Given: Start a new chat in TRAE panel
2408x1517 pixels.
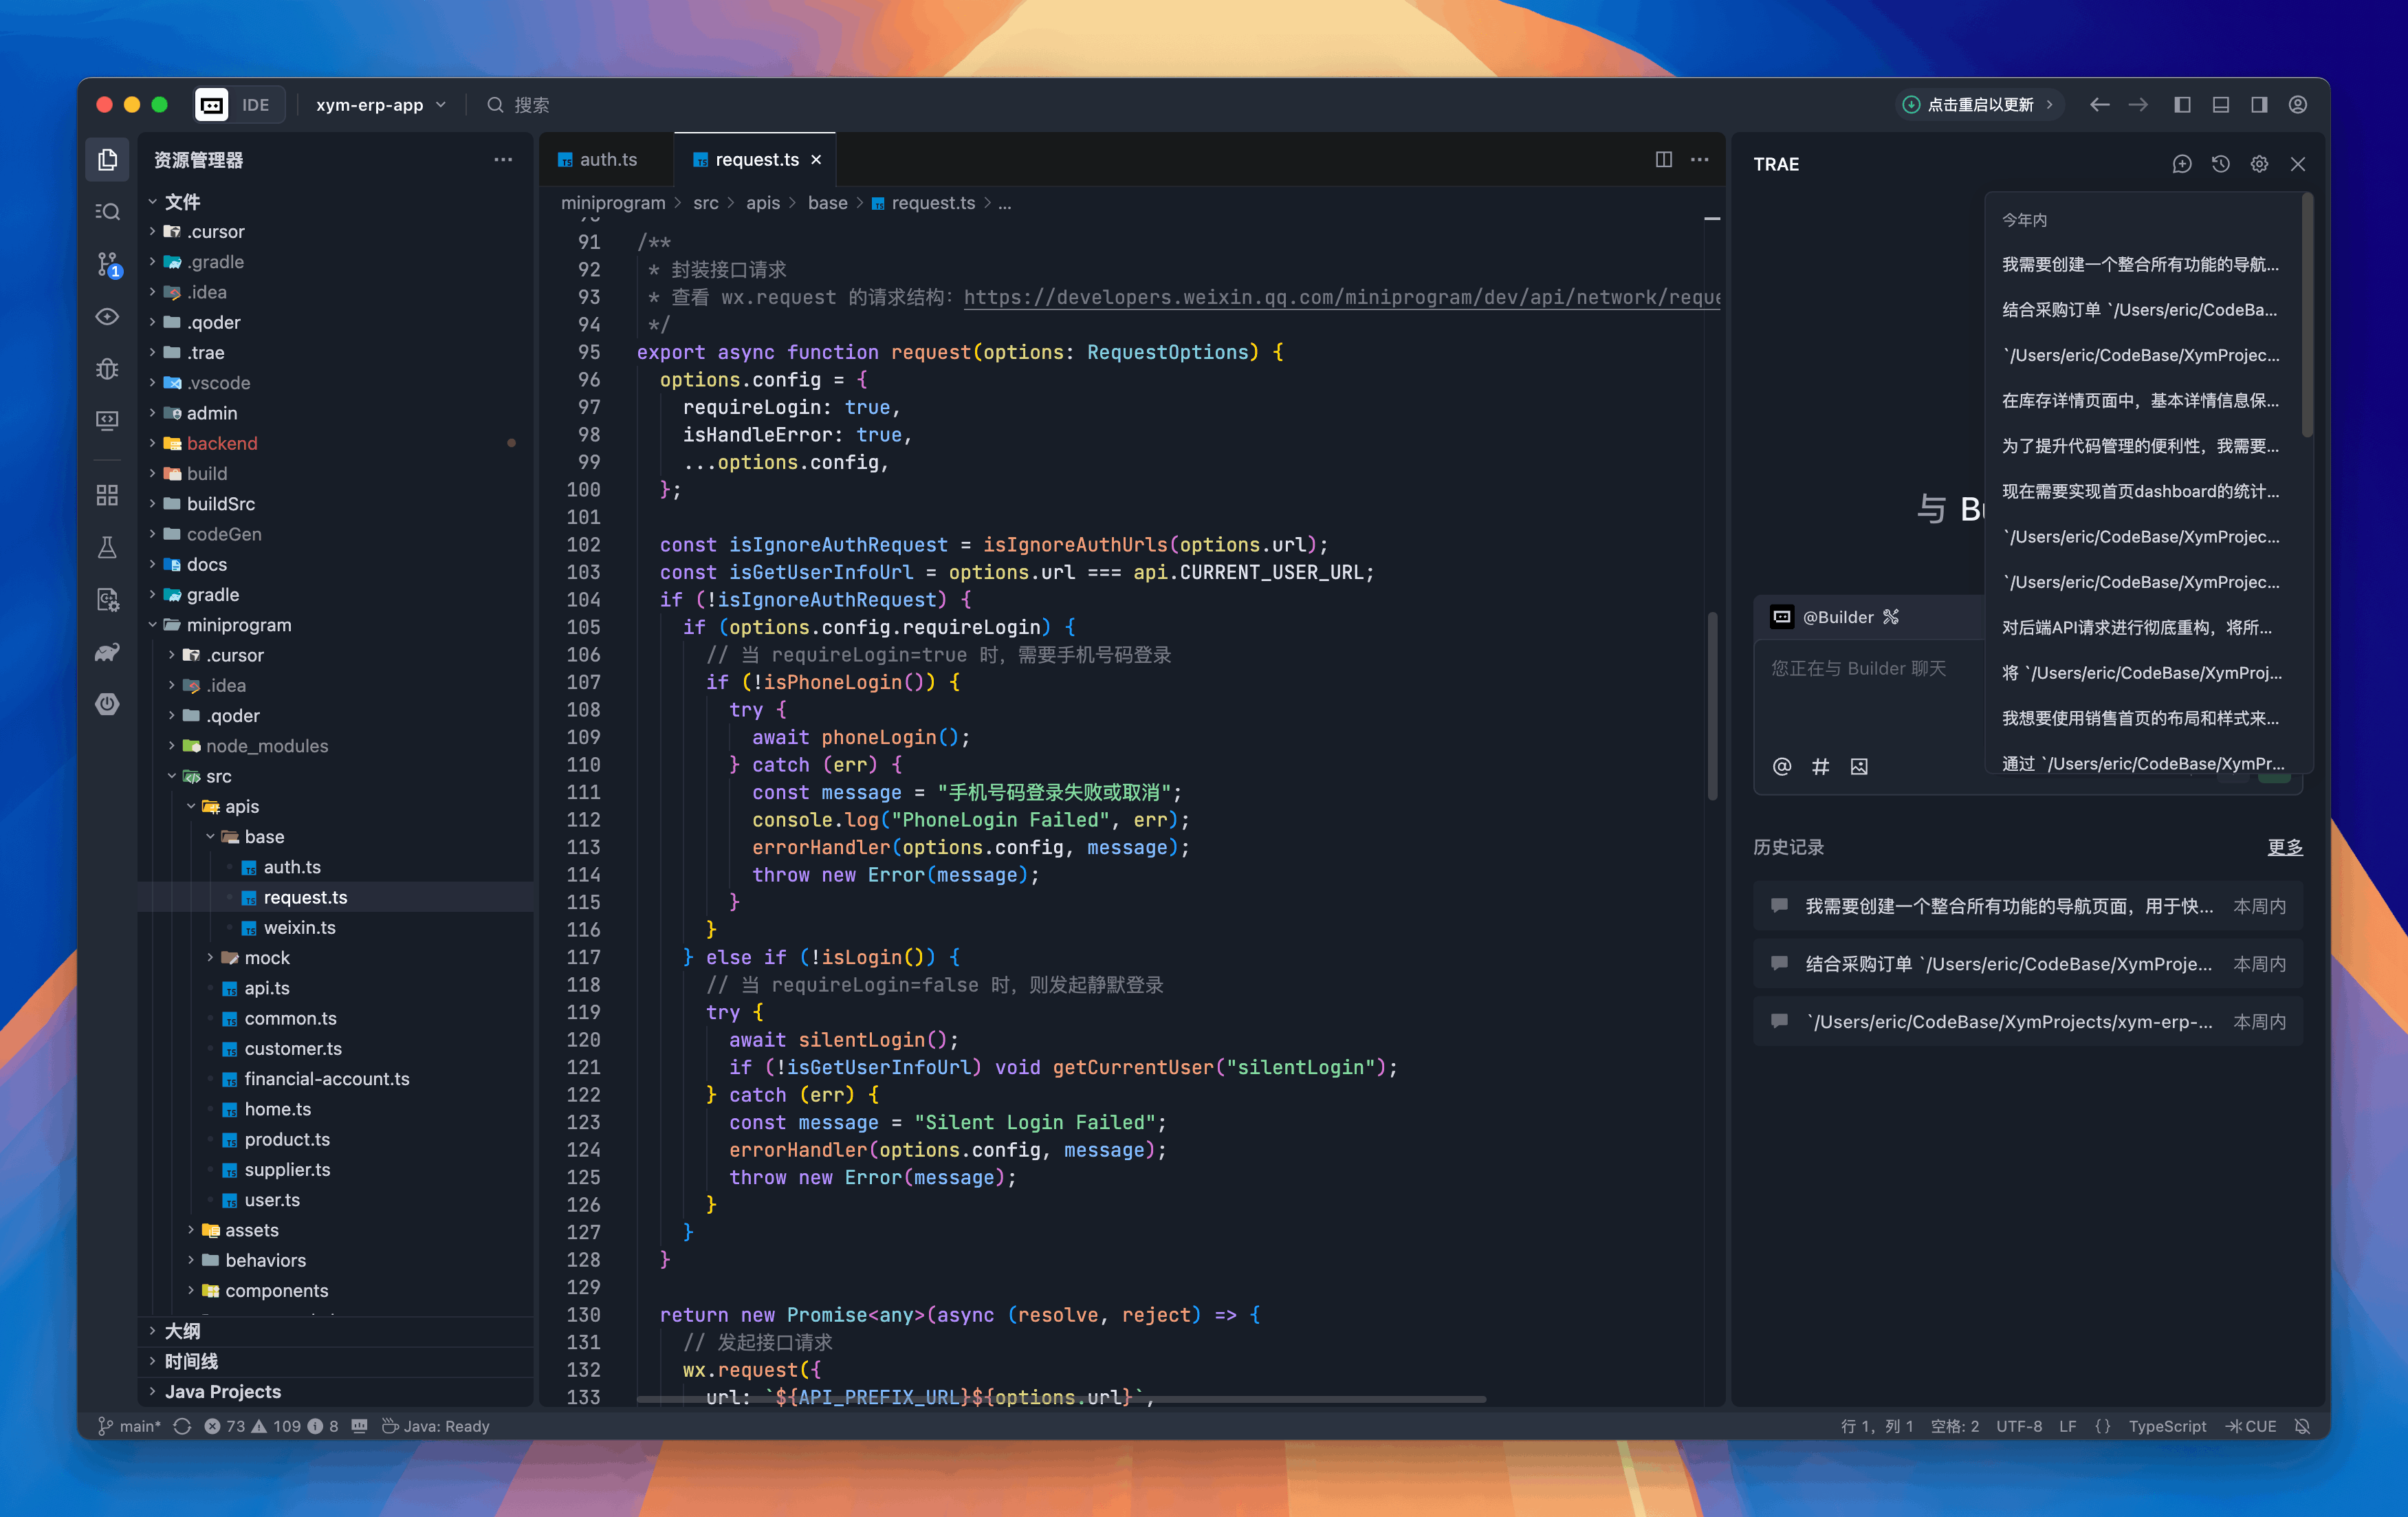Looking at the screenshot, I should click(2181, 164).
